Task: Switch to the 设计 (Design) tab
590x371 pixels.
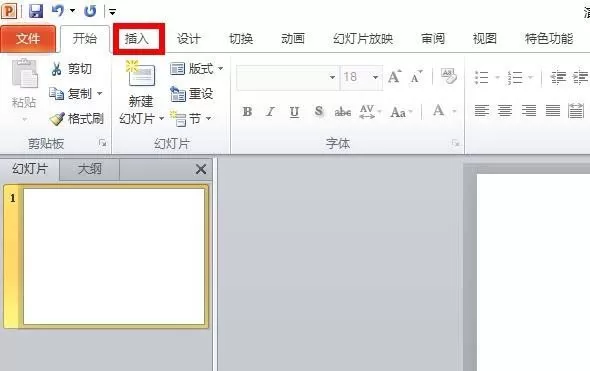Action: click(189, 39)
